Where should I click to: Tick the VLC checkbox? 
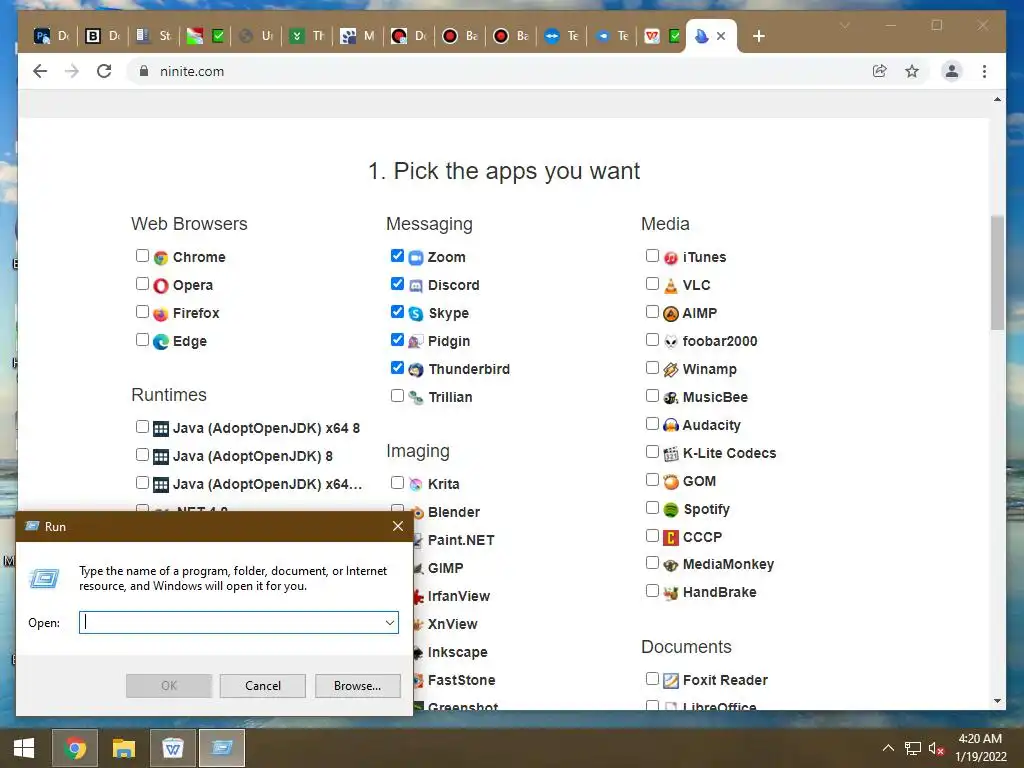pyautogui.click(x=652, y=283)
